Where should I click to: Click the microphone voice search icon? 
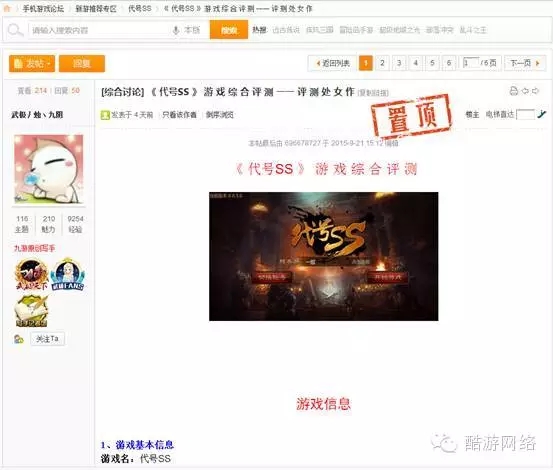coord(176,30)
